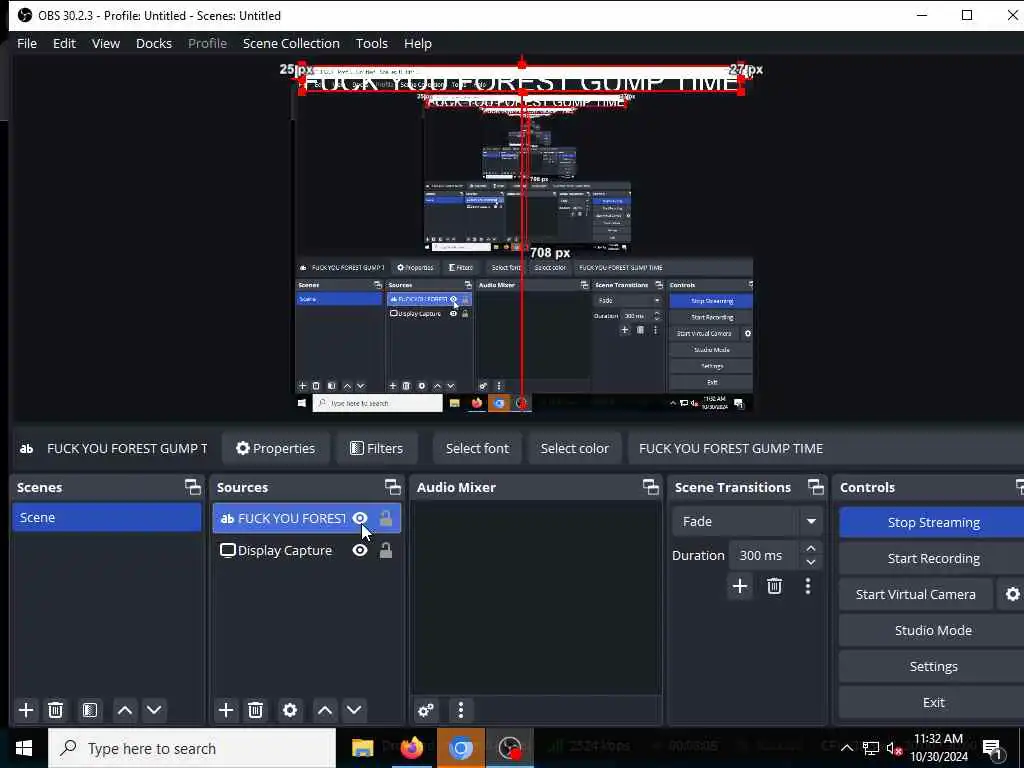
Task: Open the notification center icon
Action: 992,749
